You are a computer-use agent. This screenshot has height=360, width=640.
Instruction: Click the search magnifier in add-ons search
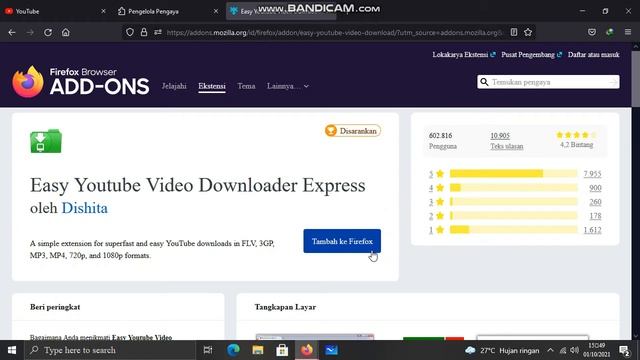(484, 82)
